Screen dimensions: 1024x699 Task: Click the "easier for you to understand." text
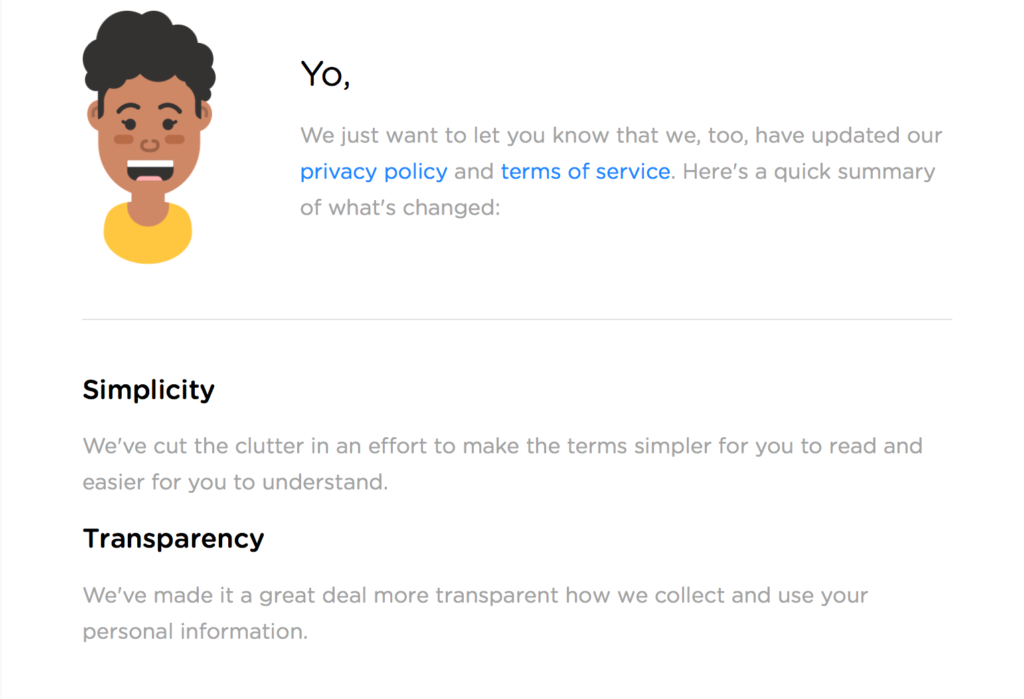click(235, 482)
